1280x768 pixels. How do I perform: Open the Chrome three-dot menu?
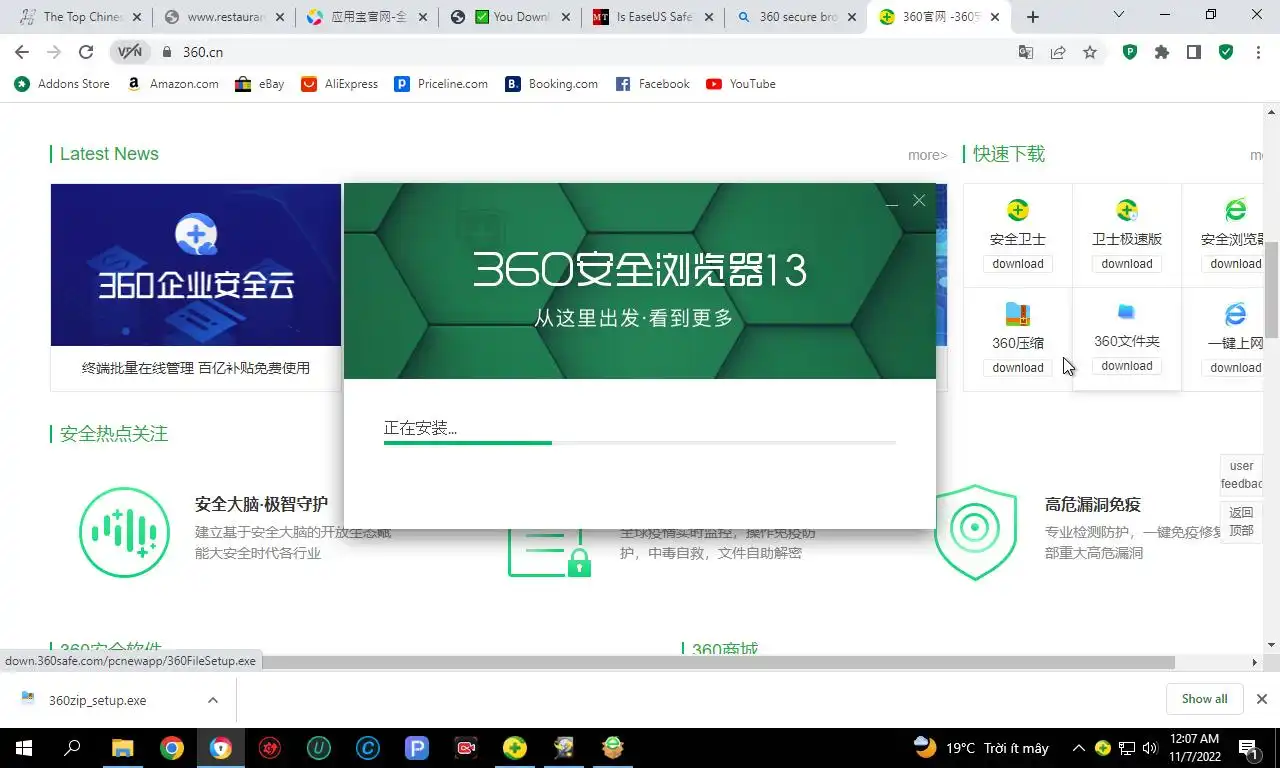click(1258, 52)
